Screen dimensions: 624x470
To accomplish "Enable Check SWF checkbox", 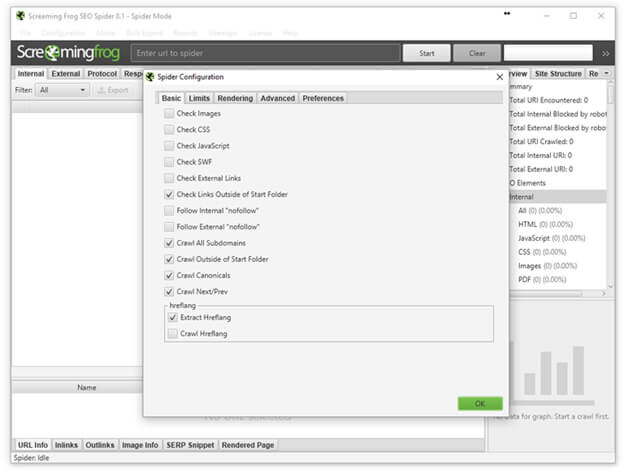I will [x=169, y=162].
